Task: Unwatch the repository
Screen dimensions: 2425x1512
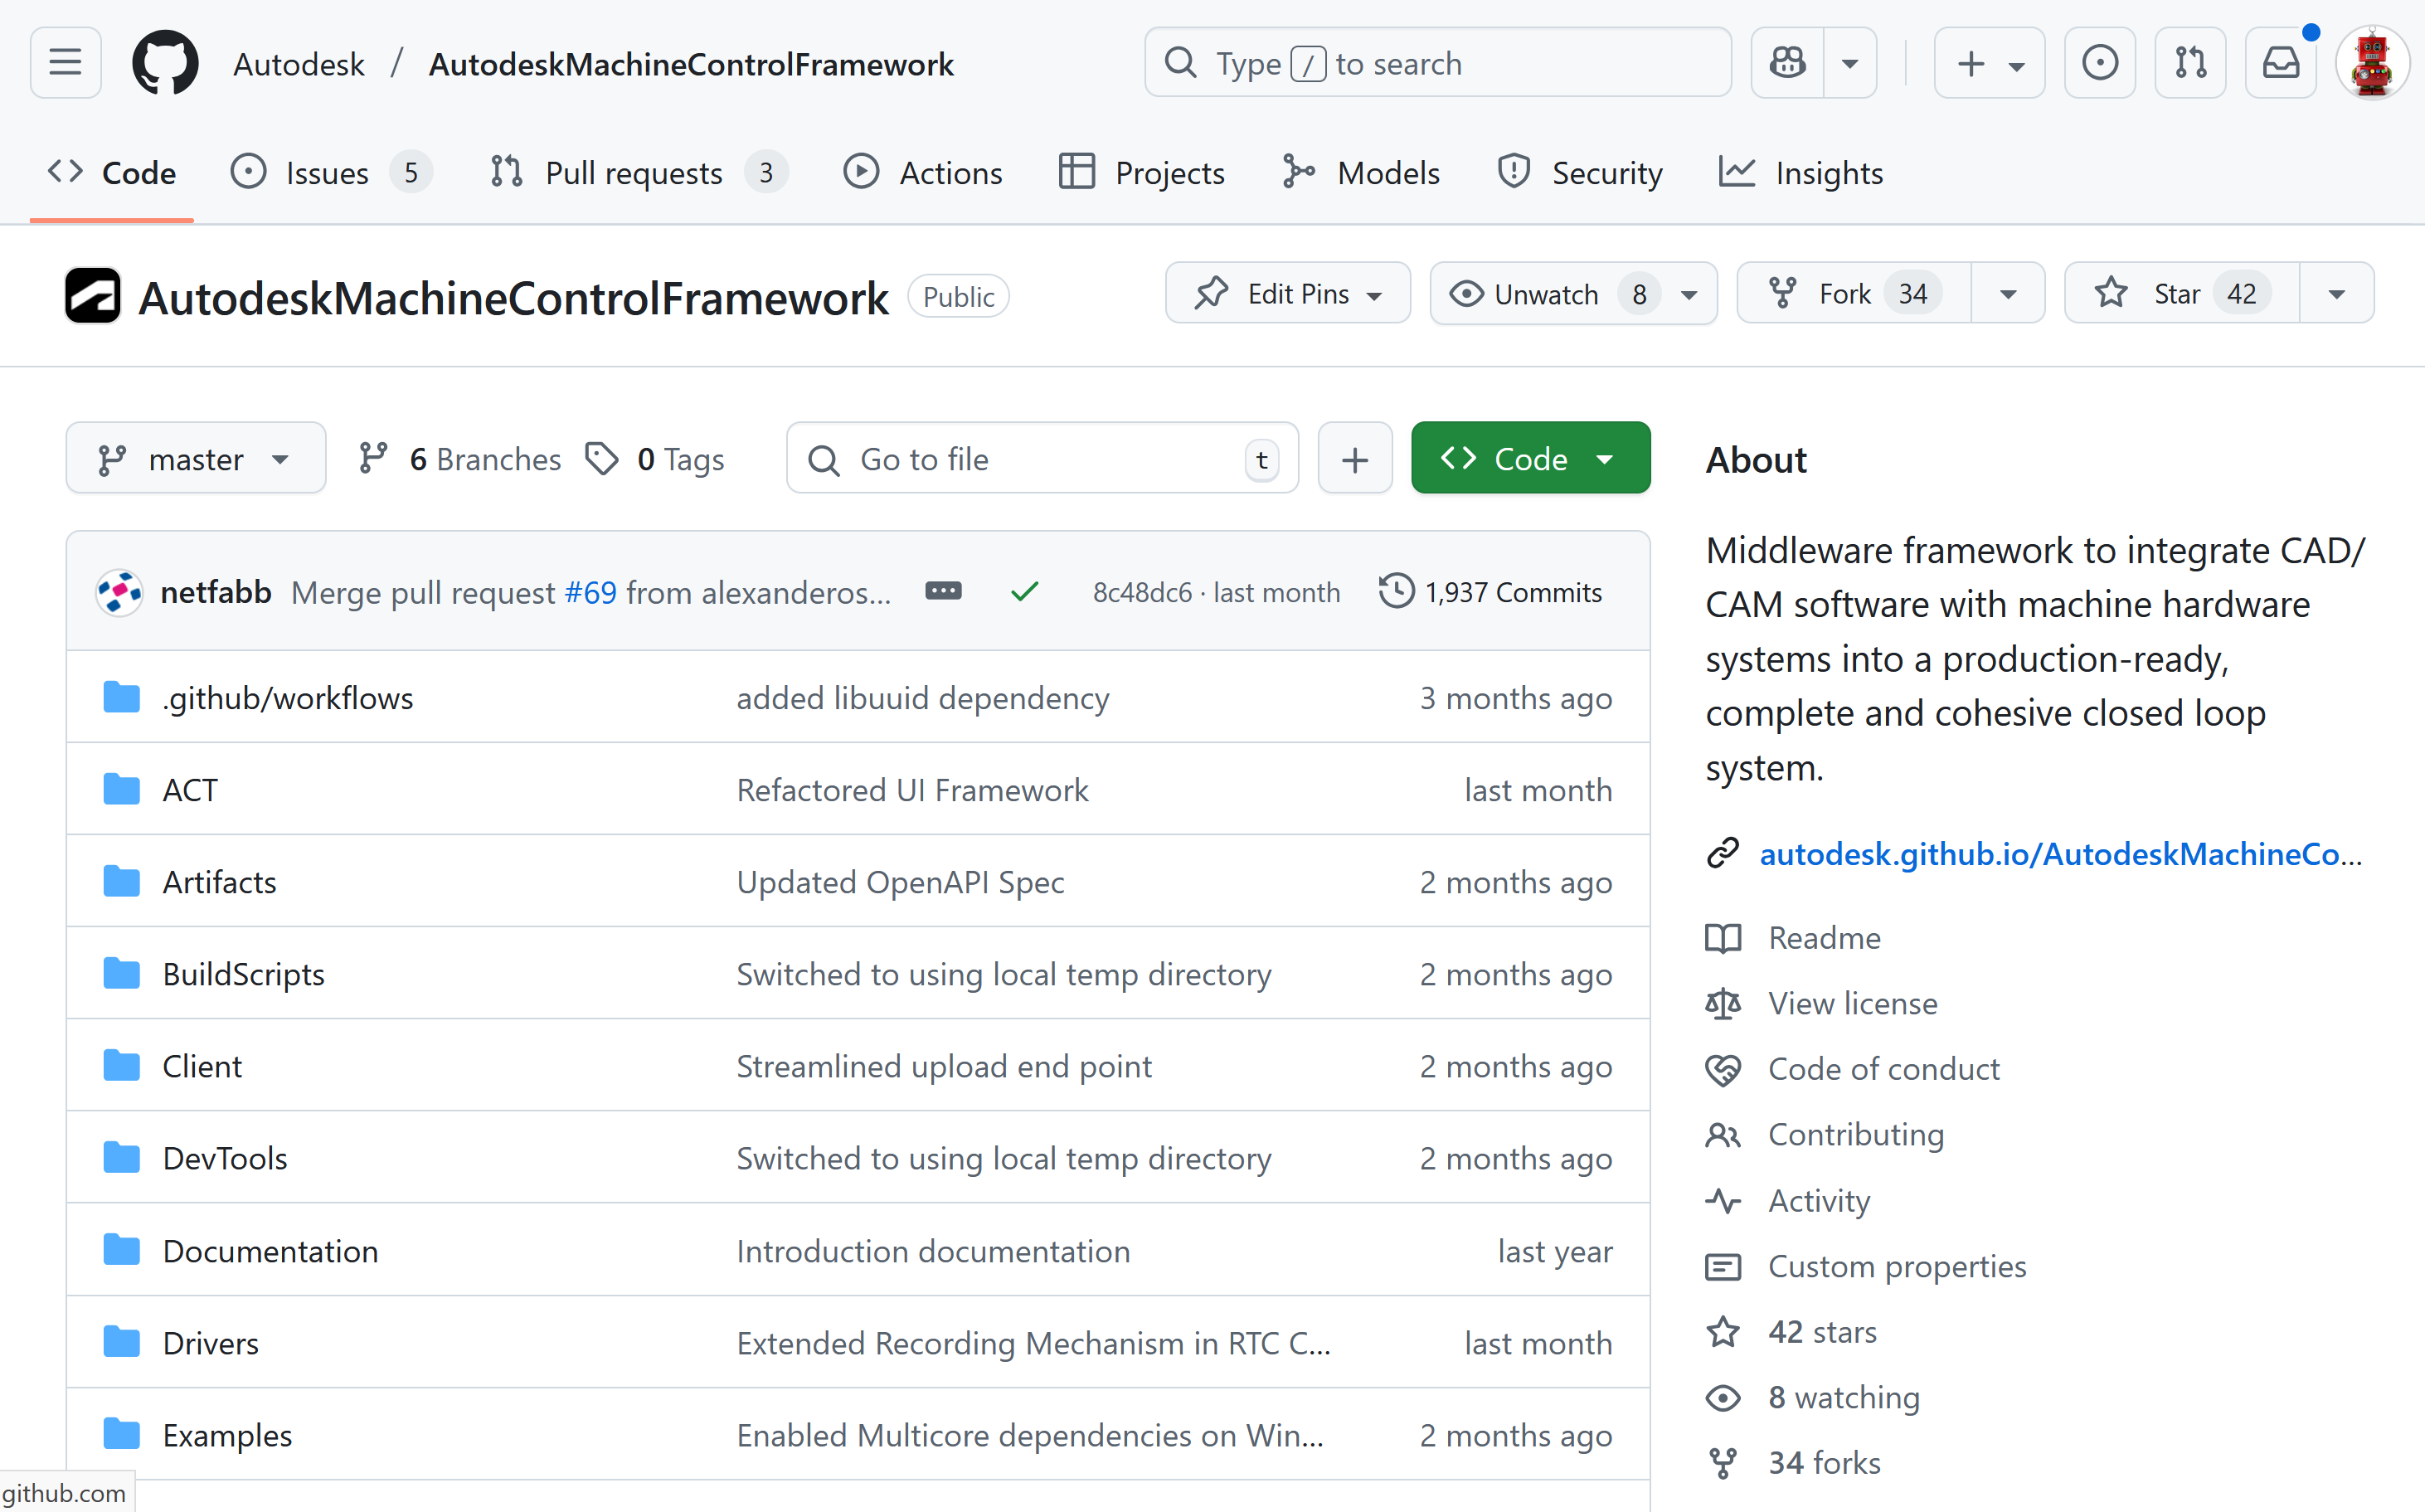Action: pos(1546,294)
